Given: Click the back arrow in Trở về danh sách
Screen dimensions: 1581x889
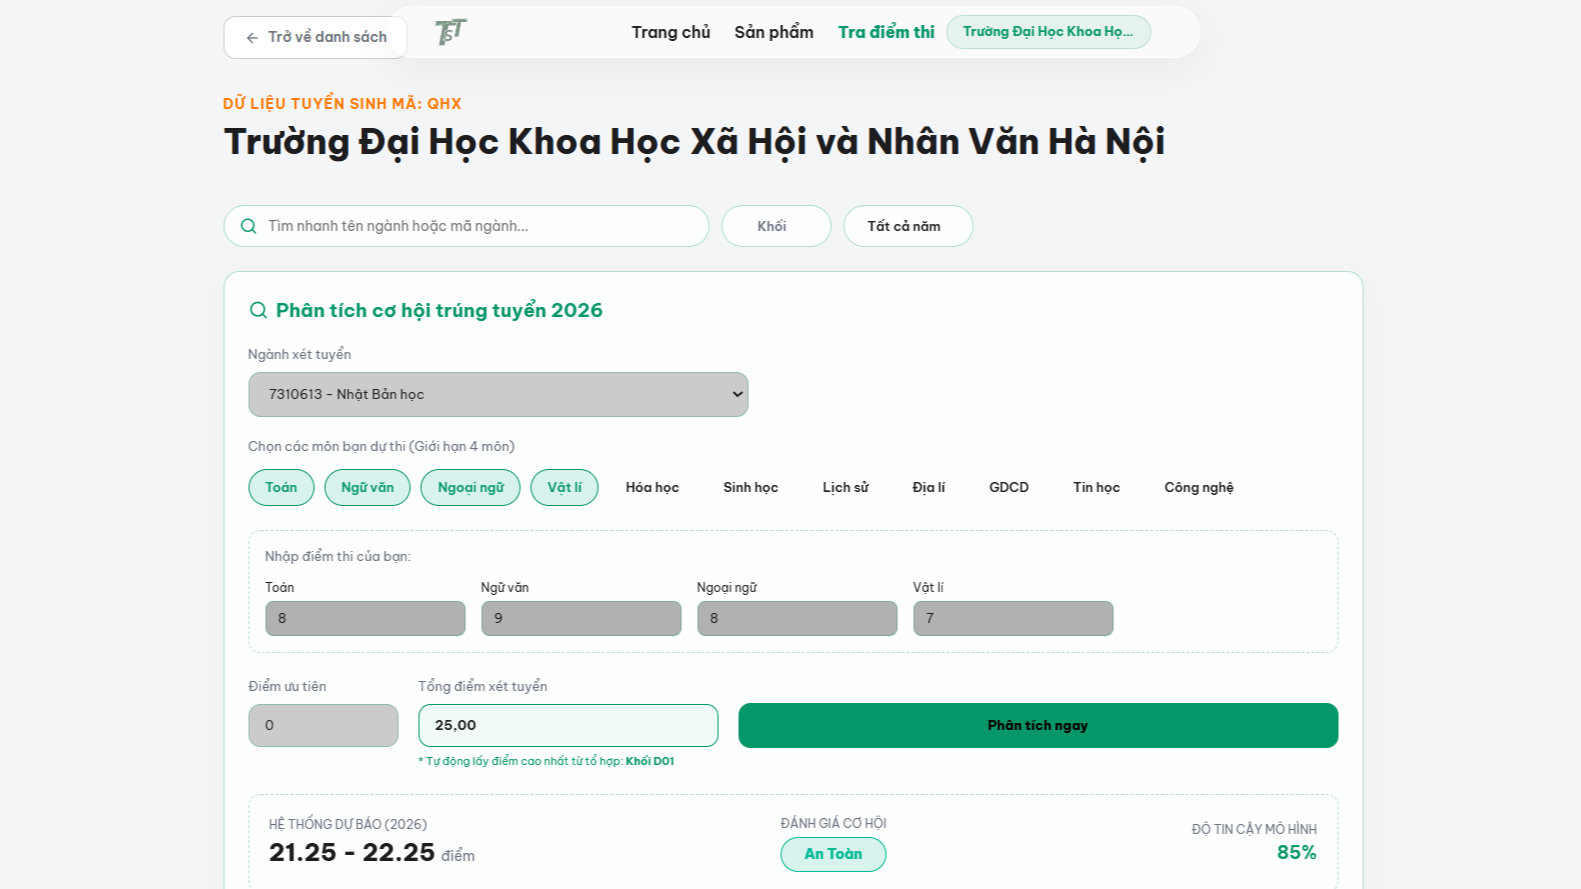Looking at the screenshot, I should (252, 37).
